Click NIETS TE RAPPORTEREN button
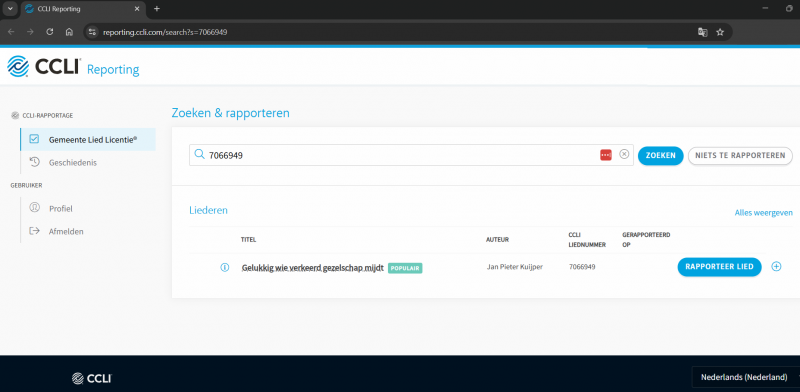The image size is (800, 392). [x=740, y=156]
